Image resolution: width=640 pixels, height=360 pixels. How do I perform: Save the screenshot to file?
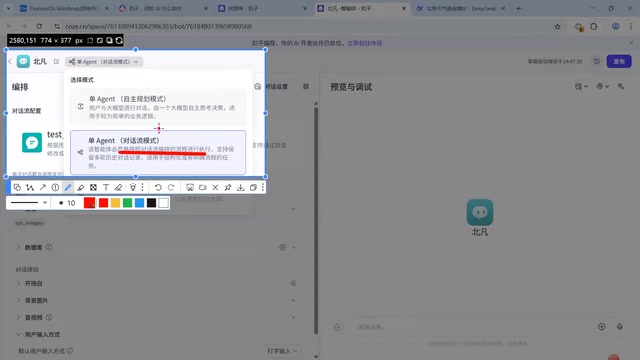[240, 187]
